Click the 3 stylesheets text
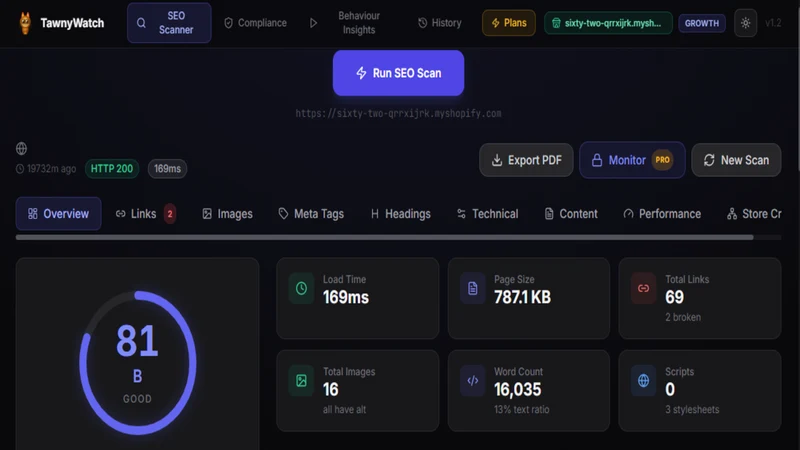 692,410
